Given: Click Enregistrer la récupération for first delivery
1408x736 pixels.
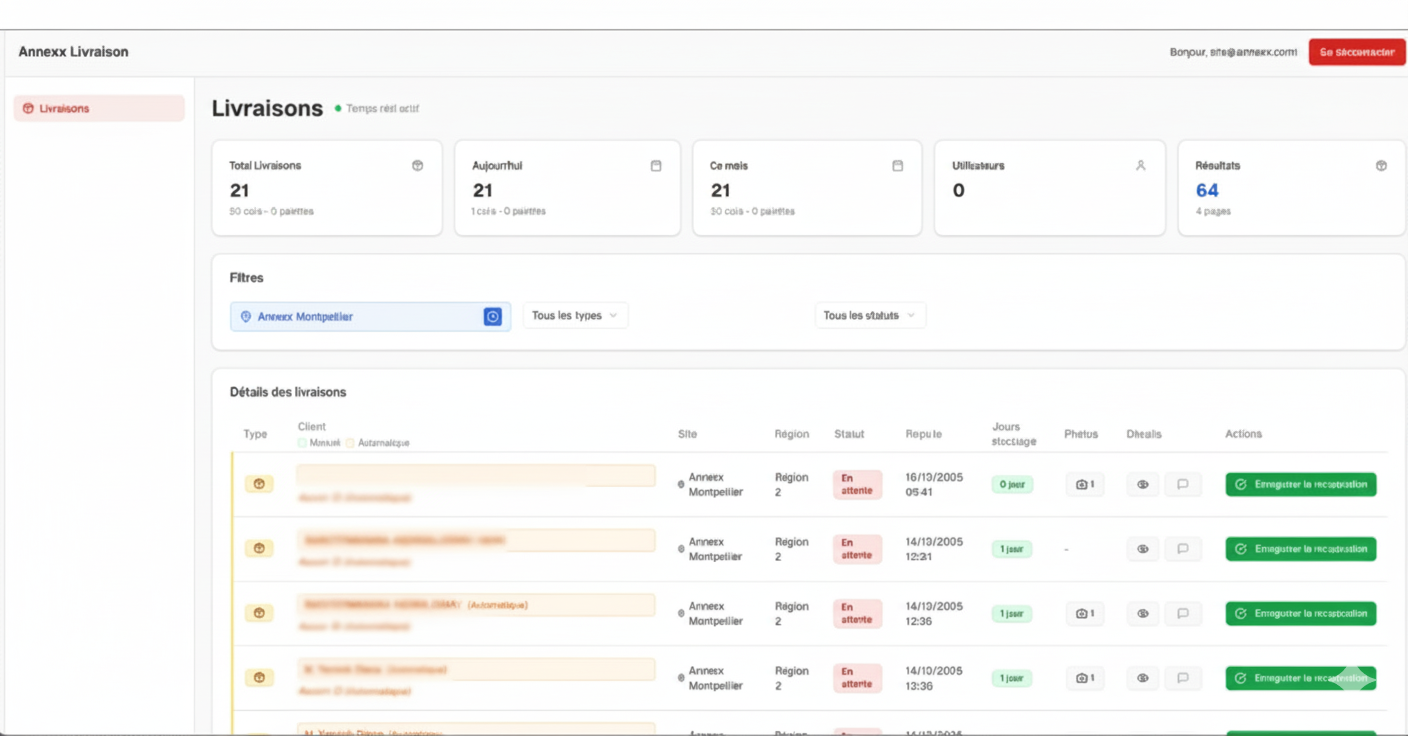Looking at the screenshot, I should pyautogui.click(x=1300, y=485).
